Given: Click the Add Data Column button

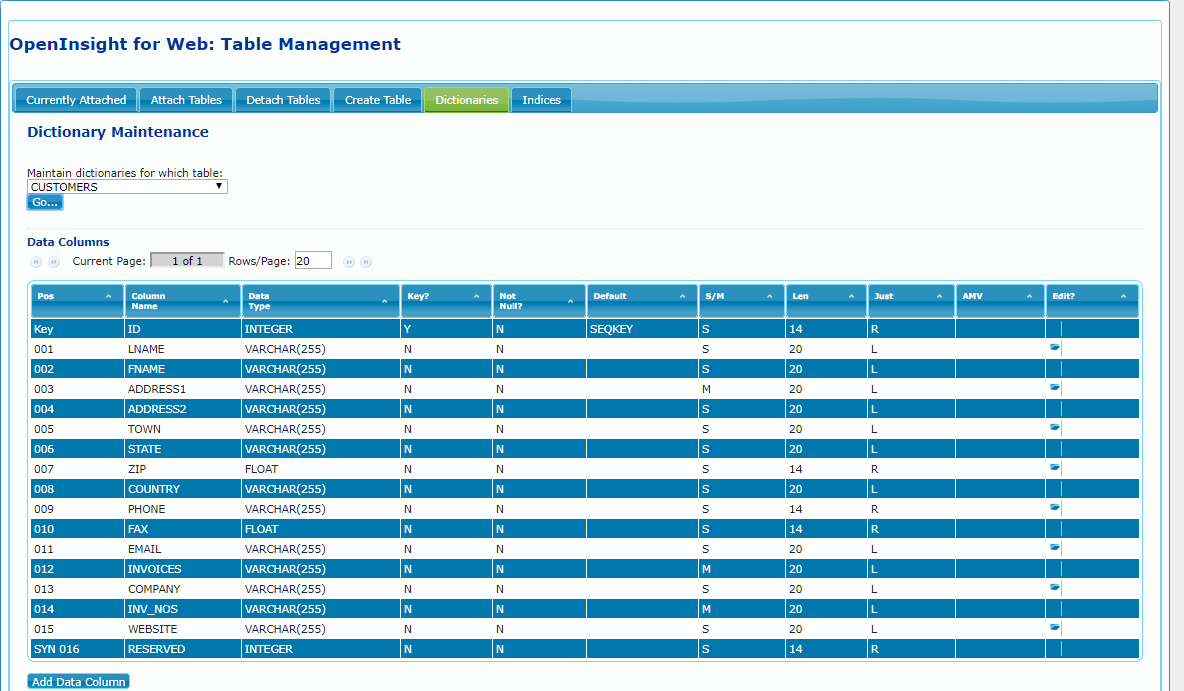Looking at the screenshot, I should click(79, 682).
